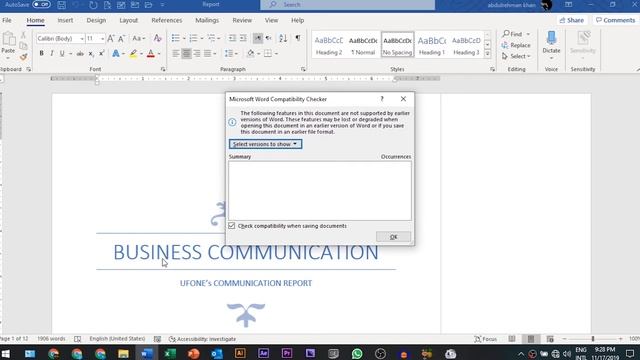Switch to the Design tab

coord(96,20)
